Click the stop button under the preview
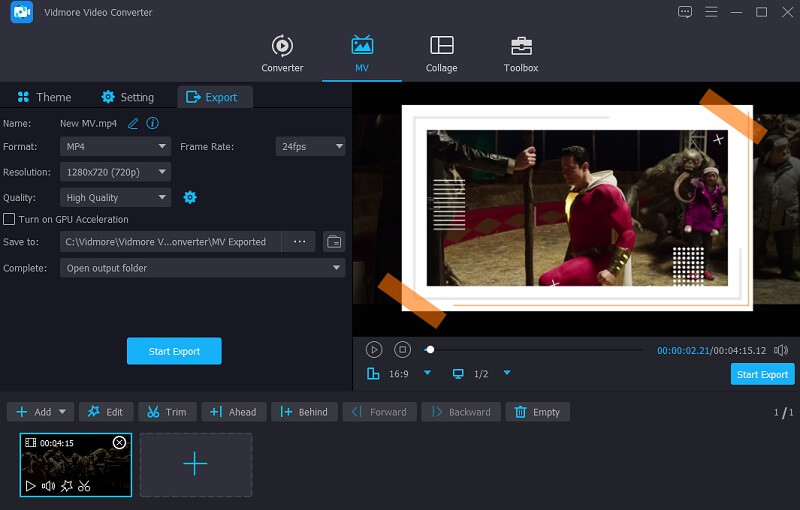This screenshot has width=800, height=510. click(x=402, y=349)
